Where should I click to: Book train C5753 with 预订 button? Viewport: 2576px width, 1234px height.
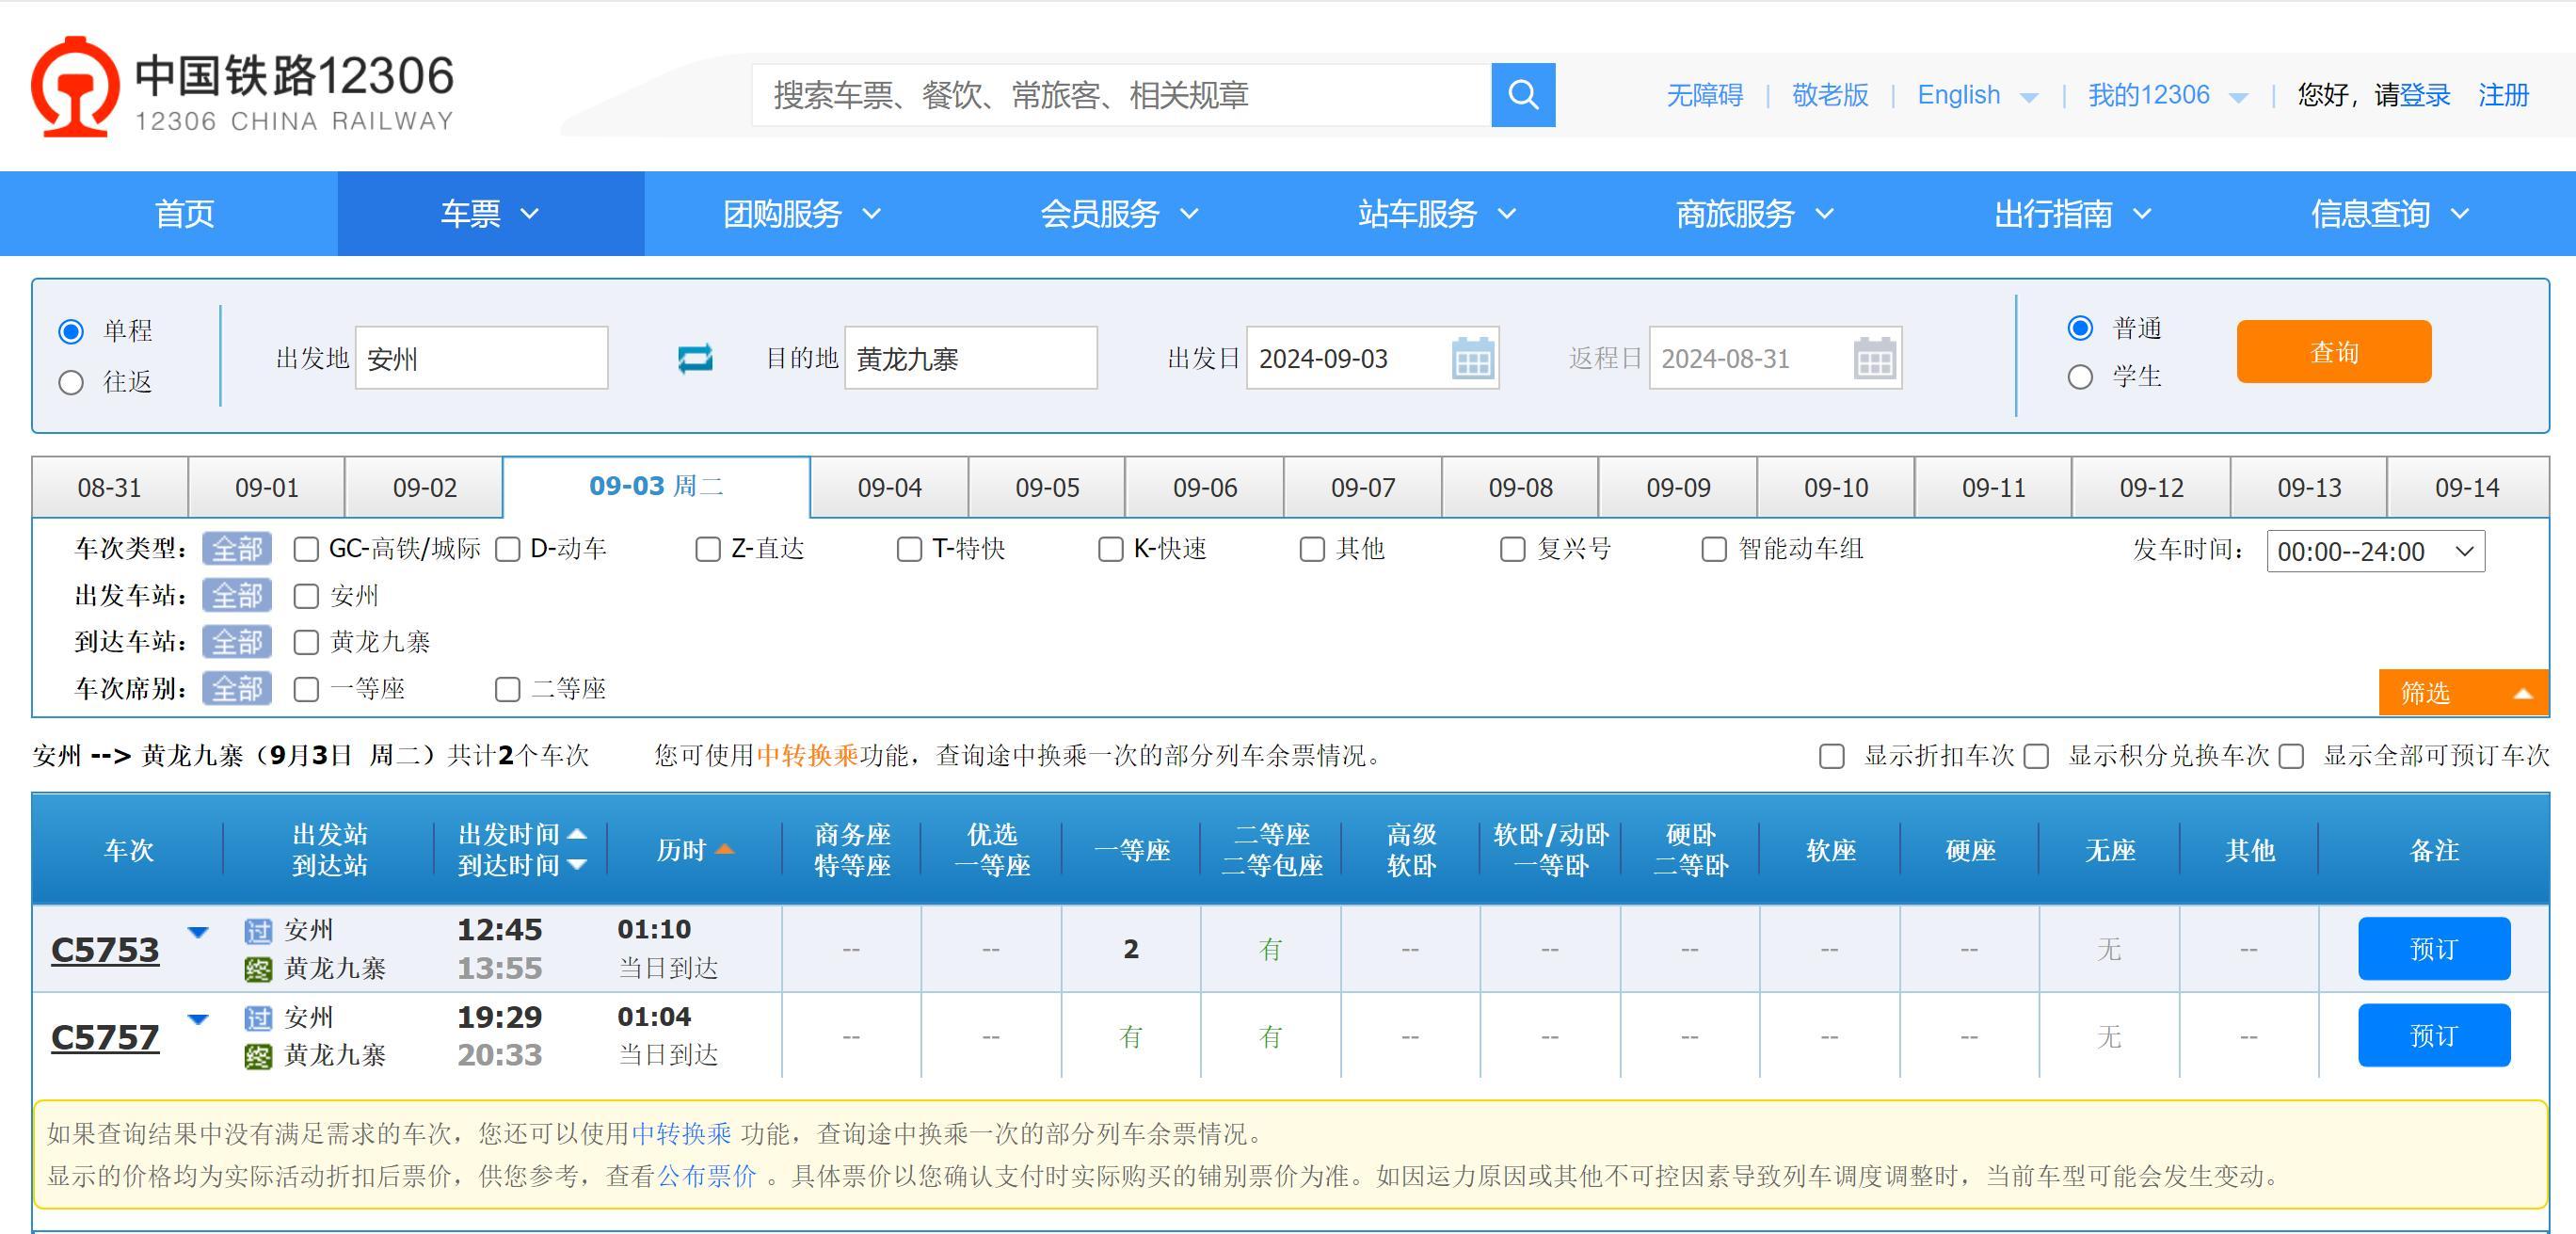pos(2433,948)
